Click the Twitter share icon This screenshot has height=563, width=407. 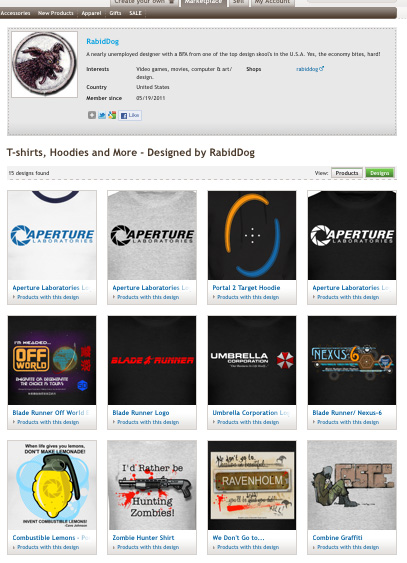102,115
